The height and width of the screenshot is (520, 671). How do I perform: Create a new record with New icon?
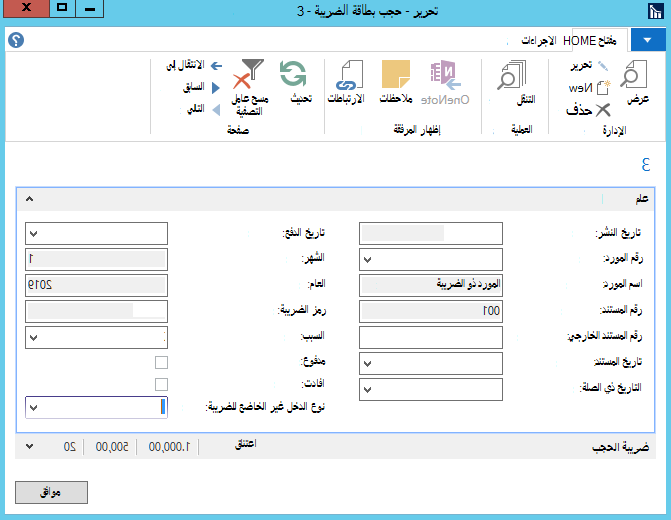tap(603, 87)
